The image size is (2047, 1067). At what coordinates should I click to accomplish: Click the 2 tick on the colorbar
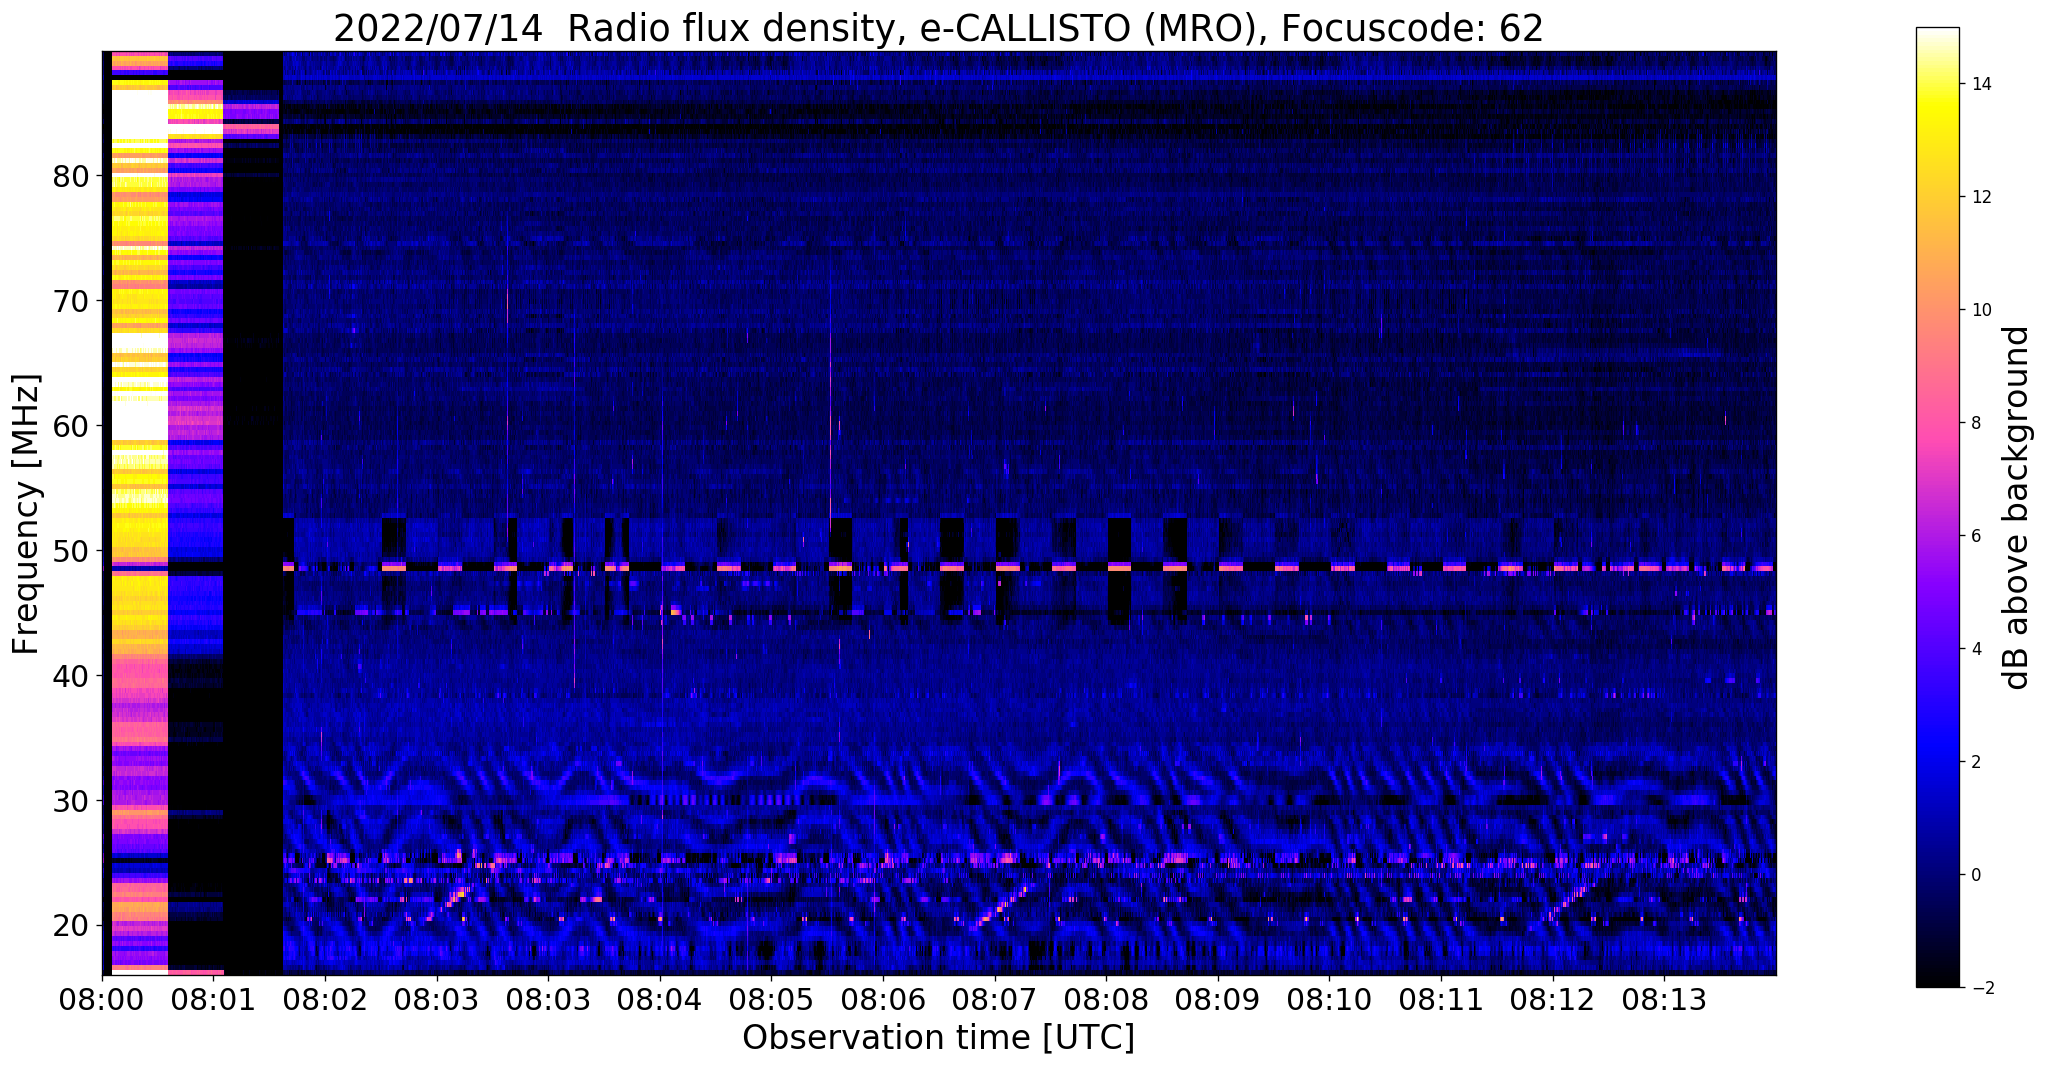click(x=1976, y=763)
